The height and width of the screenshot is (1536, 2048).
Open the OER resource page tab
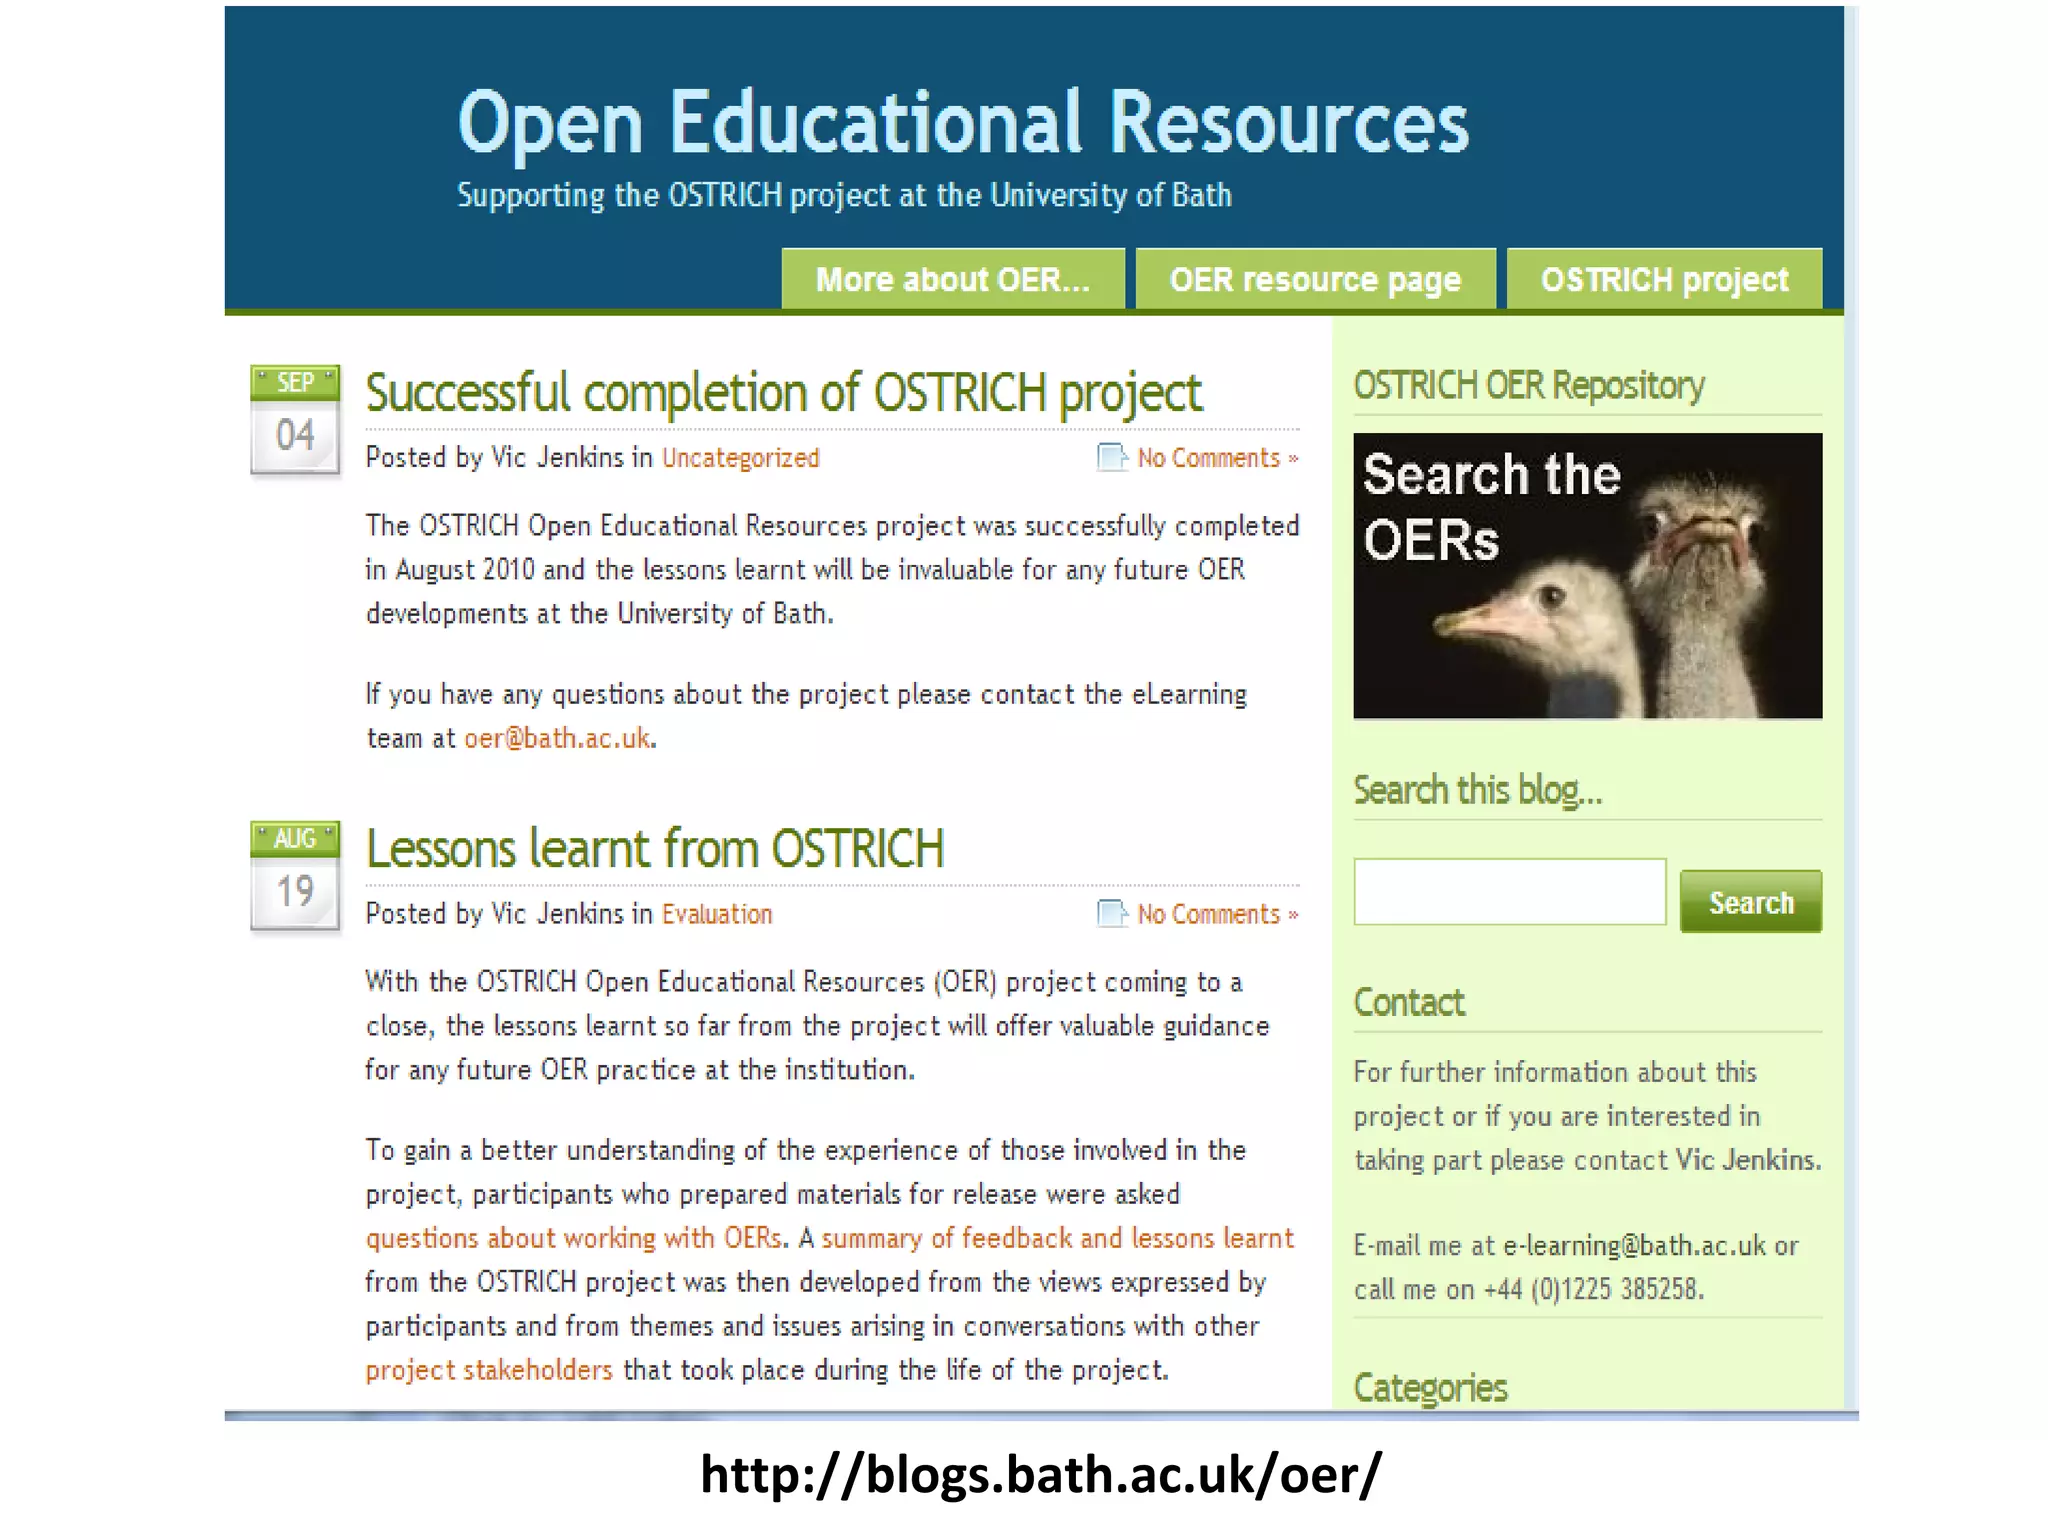[1315, 279]
